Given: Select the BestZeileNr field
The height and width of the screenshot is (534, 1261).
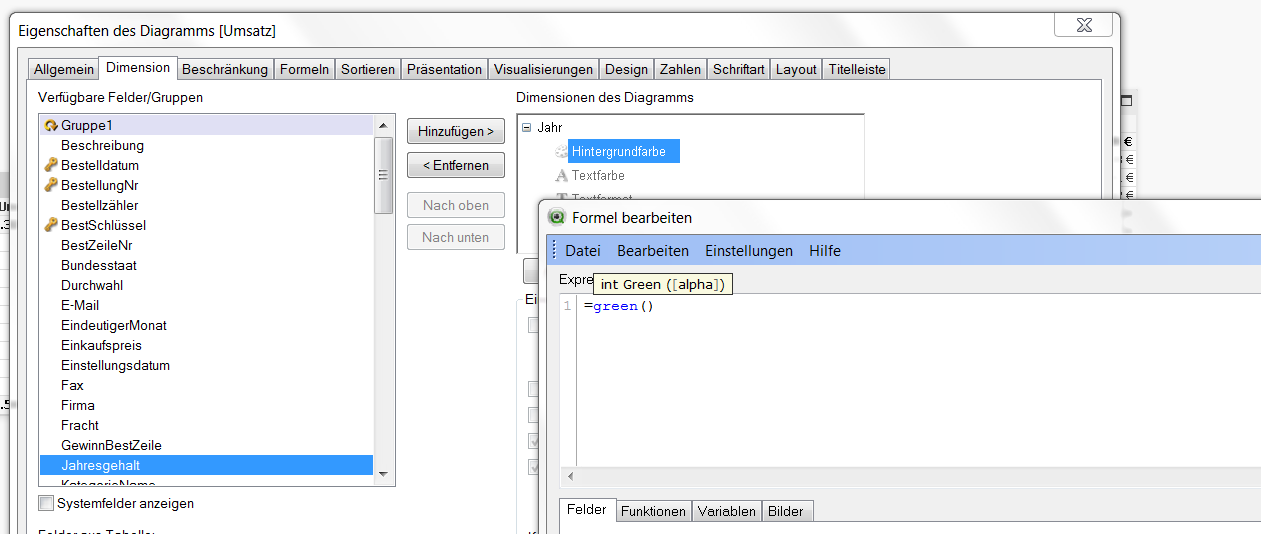Looking at the screenshot, I should (x=206, y=245).
